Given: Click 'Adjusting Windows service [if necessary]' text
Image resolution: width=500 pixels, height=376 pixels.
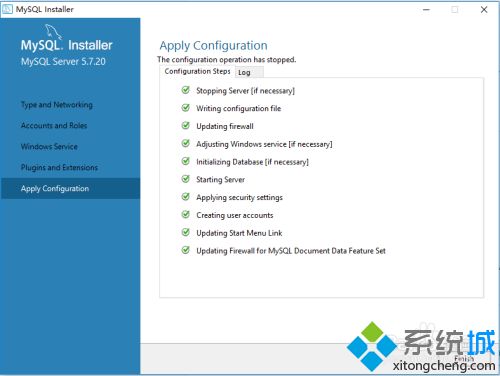Looking at the screenshot, I should tap(264, 144).
